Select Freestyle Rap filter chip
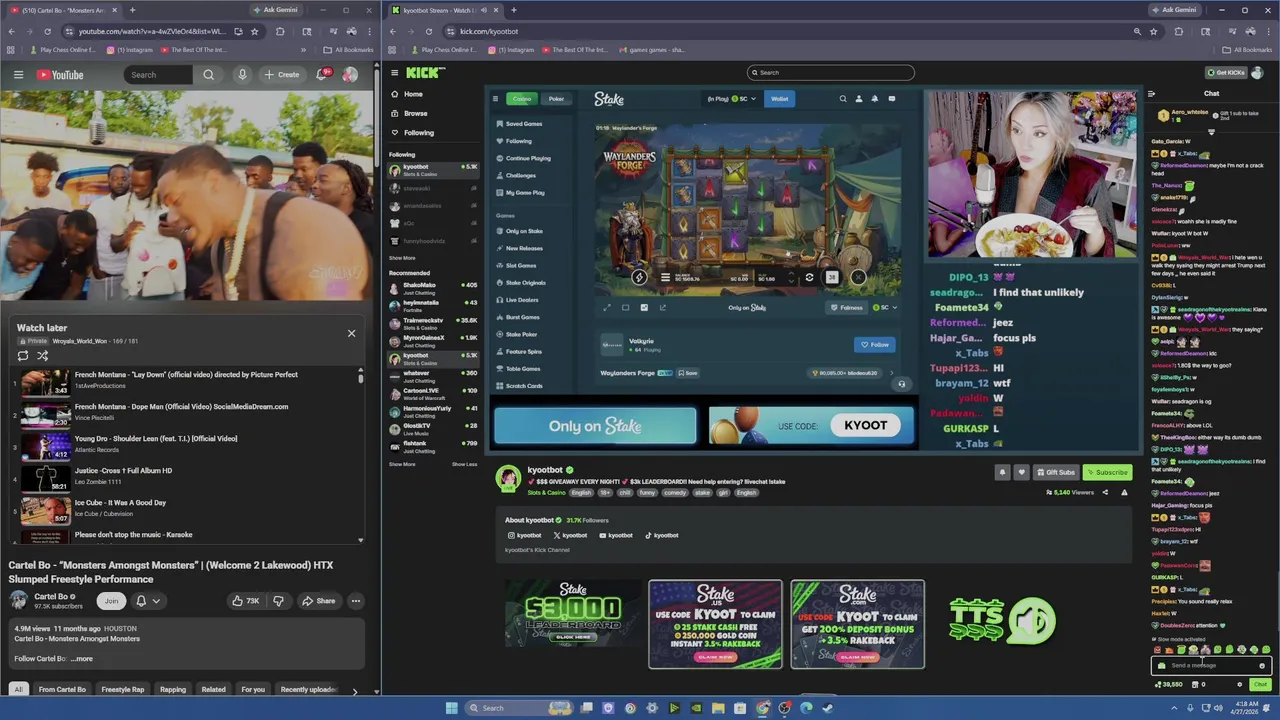The image size is (1280, 720). 123,689
